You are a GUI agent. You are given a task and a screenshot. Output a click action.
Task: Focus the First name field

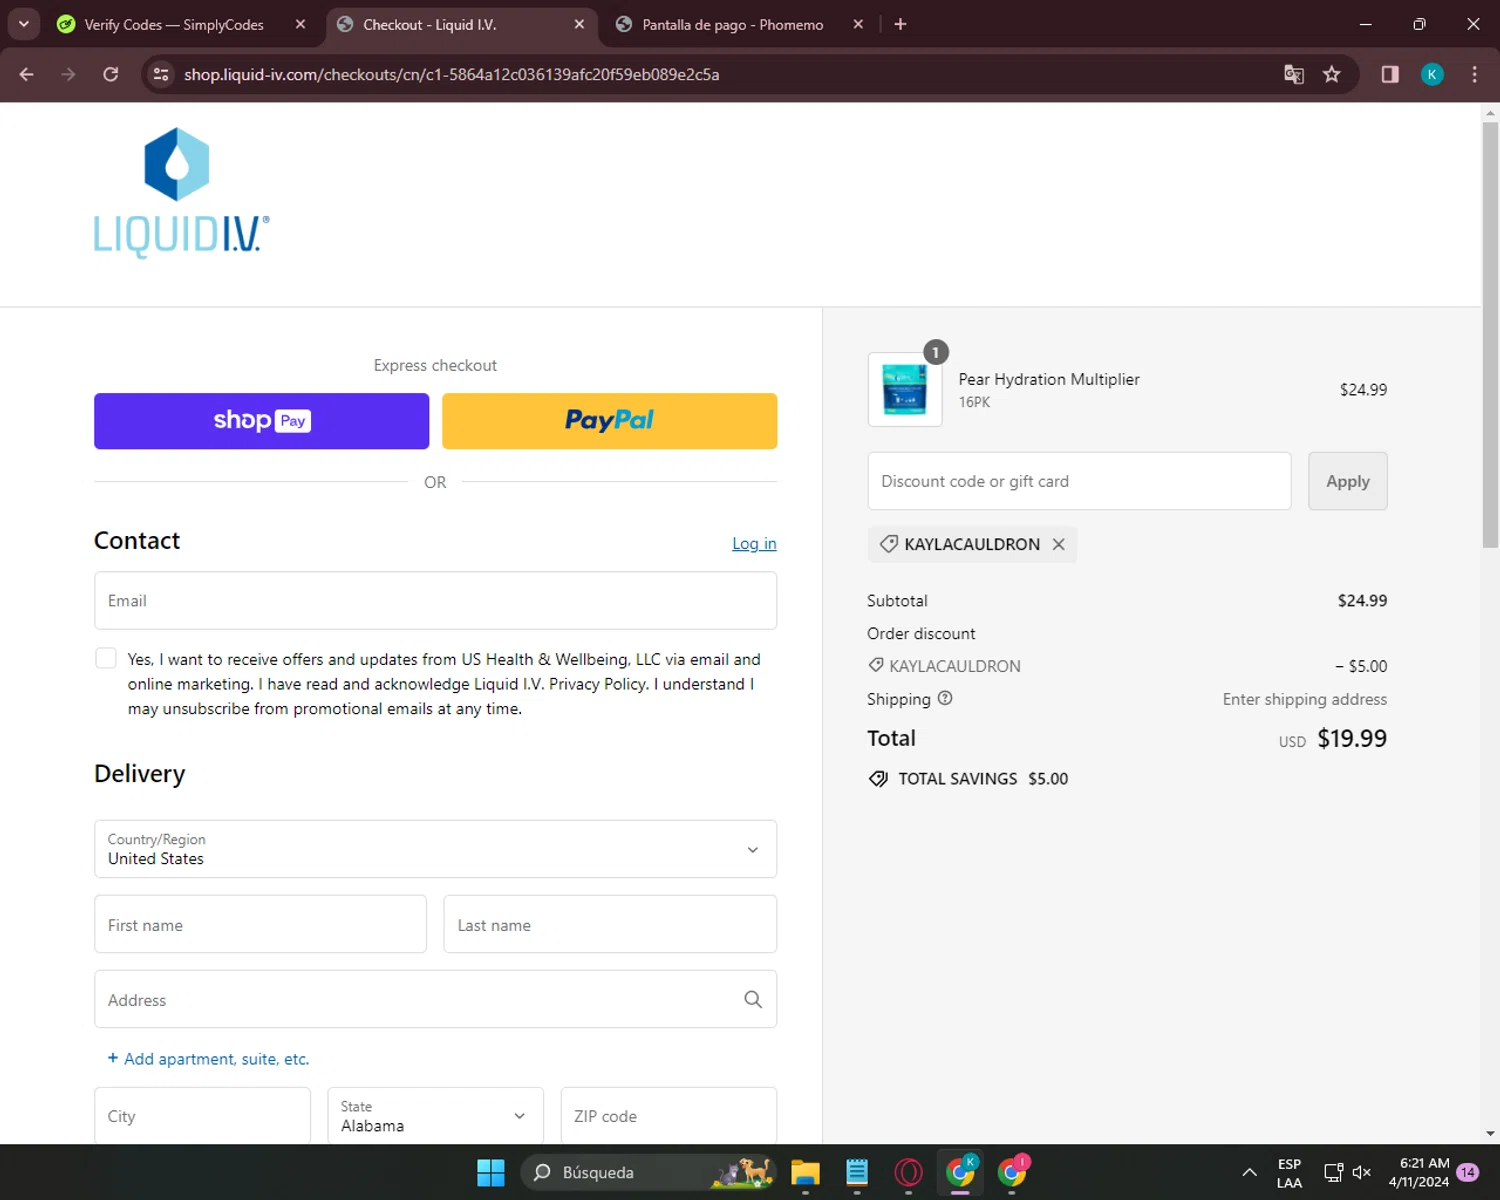click(x=260, y=924)
